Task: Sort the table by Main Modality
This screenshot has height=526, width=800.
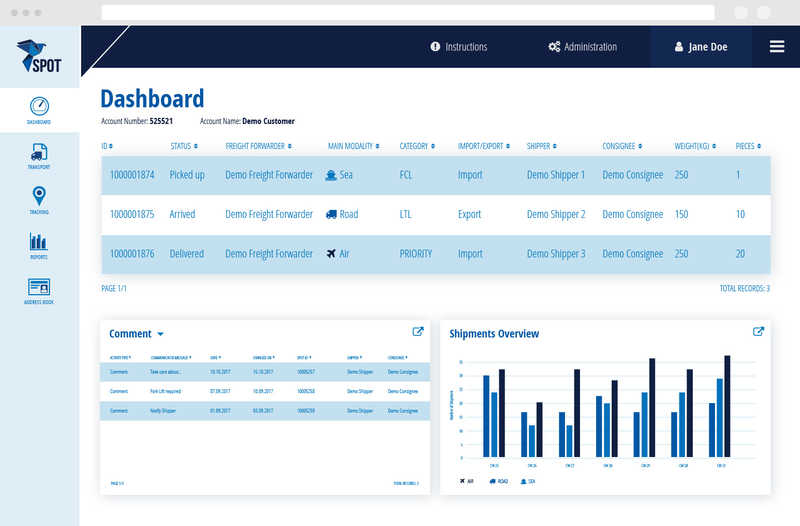Action: point(353,146)
